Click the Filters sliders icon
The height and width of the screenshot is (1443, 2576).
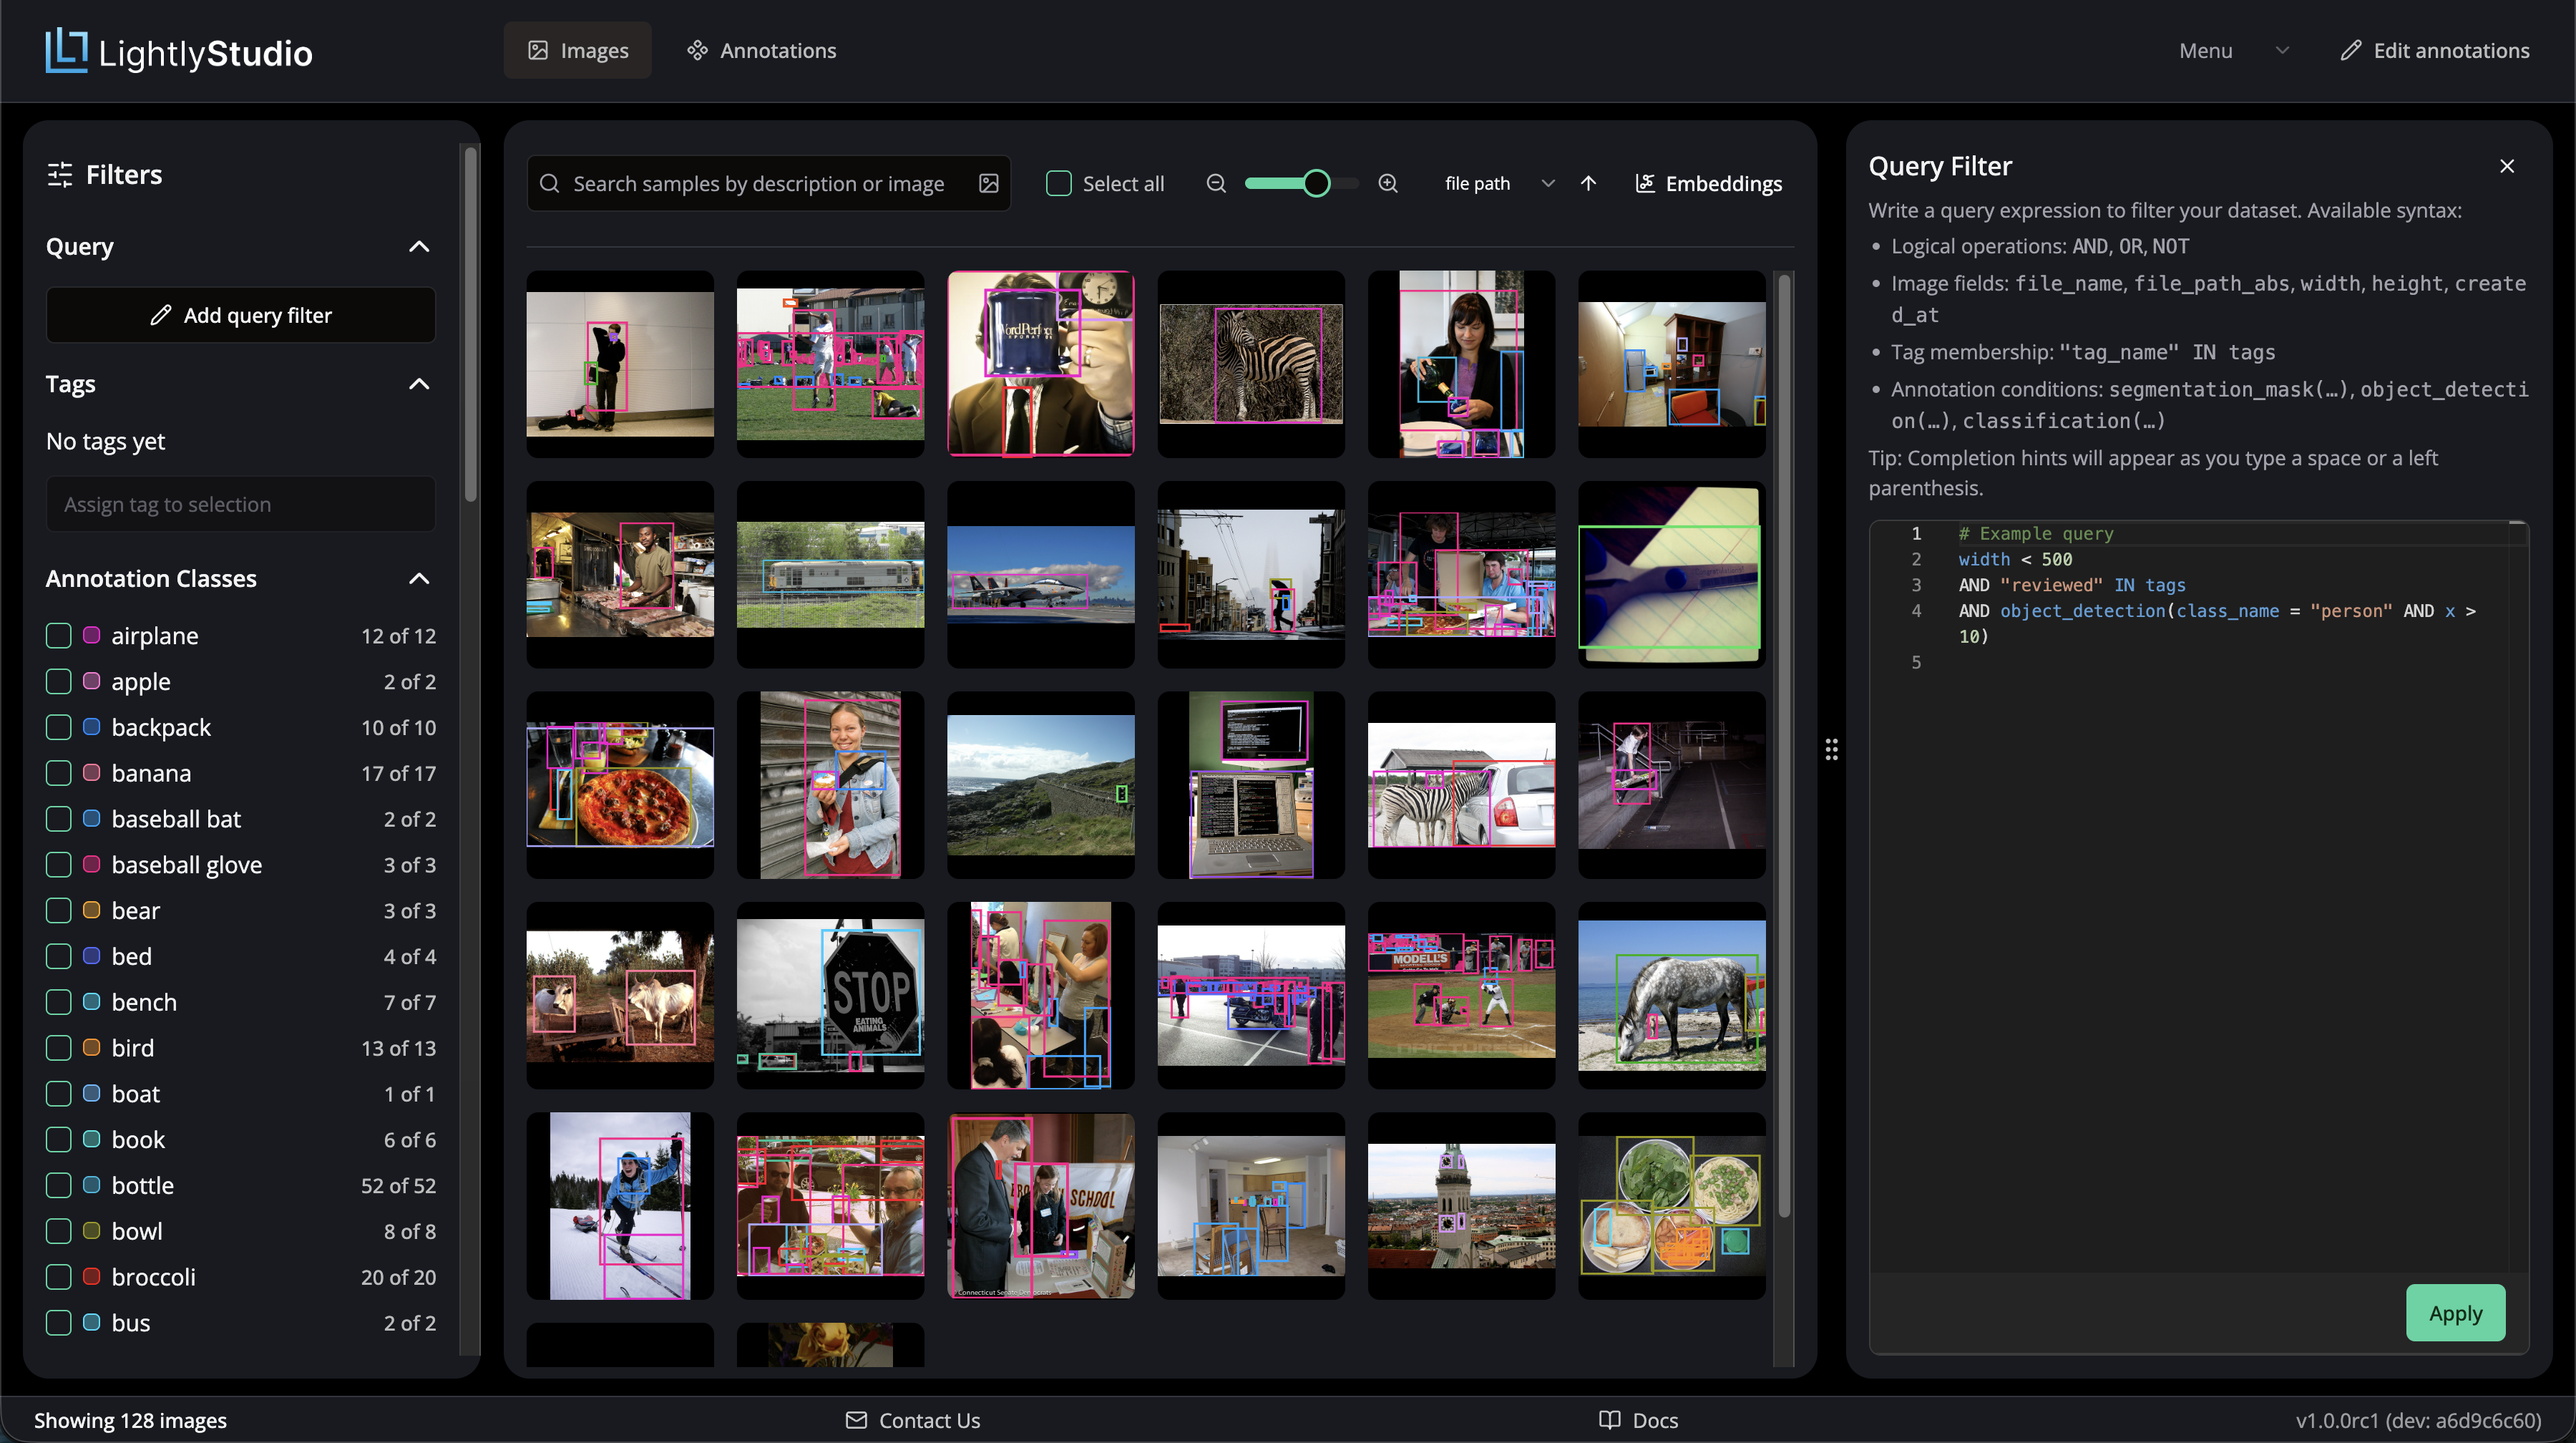pyautogui.click(x=60, y=174)
